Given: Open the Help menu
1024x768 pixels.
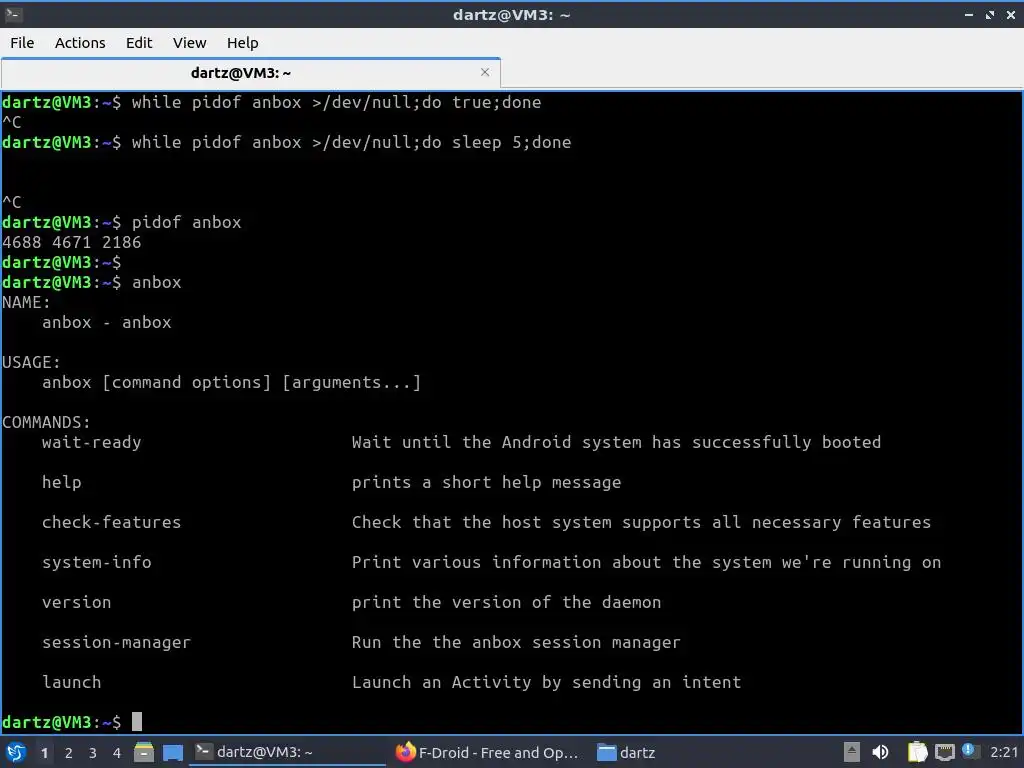Looking at the screenshot, I should tap(242, 43).
